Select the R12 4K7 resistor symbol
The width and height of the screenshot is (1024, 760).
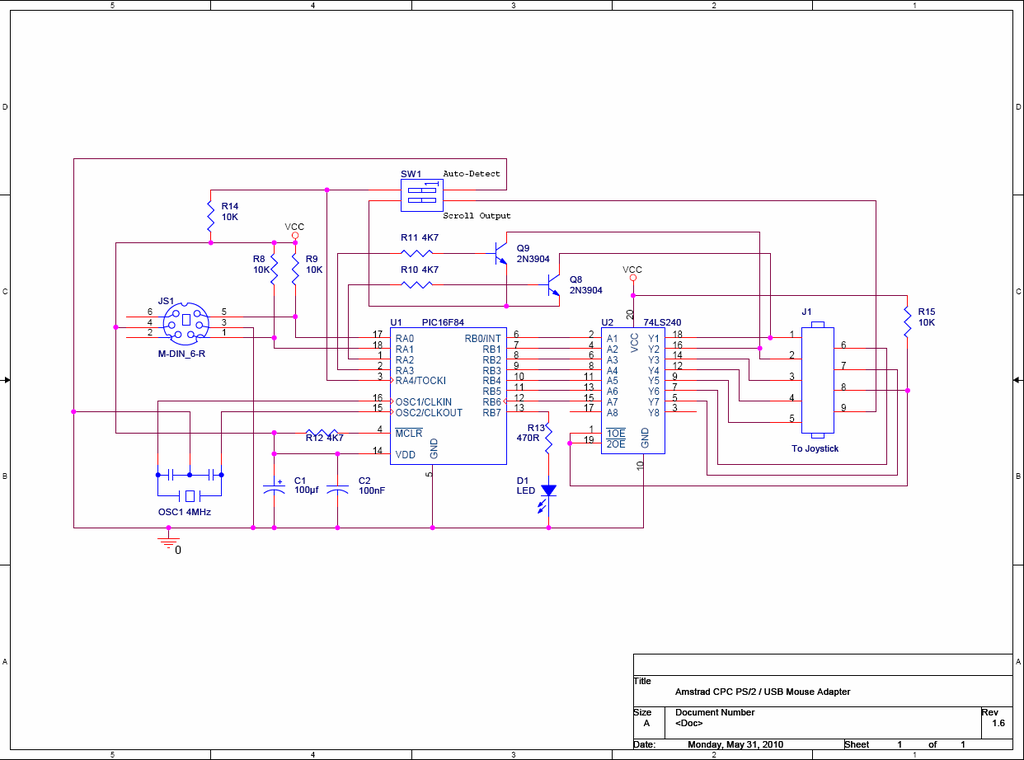pyautogui.click(x=321, y=432)
